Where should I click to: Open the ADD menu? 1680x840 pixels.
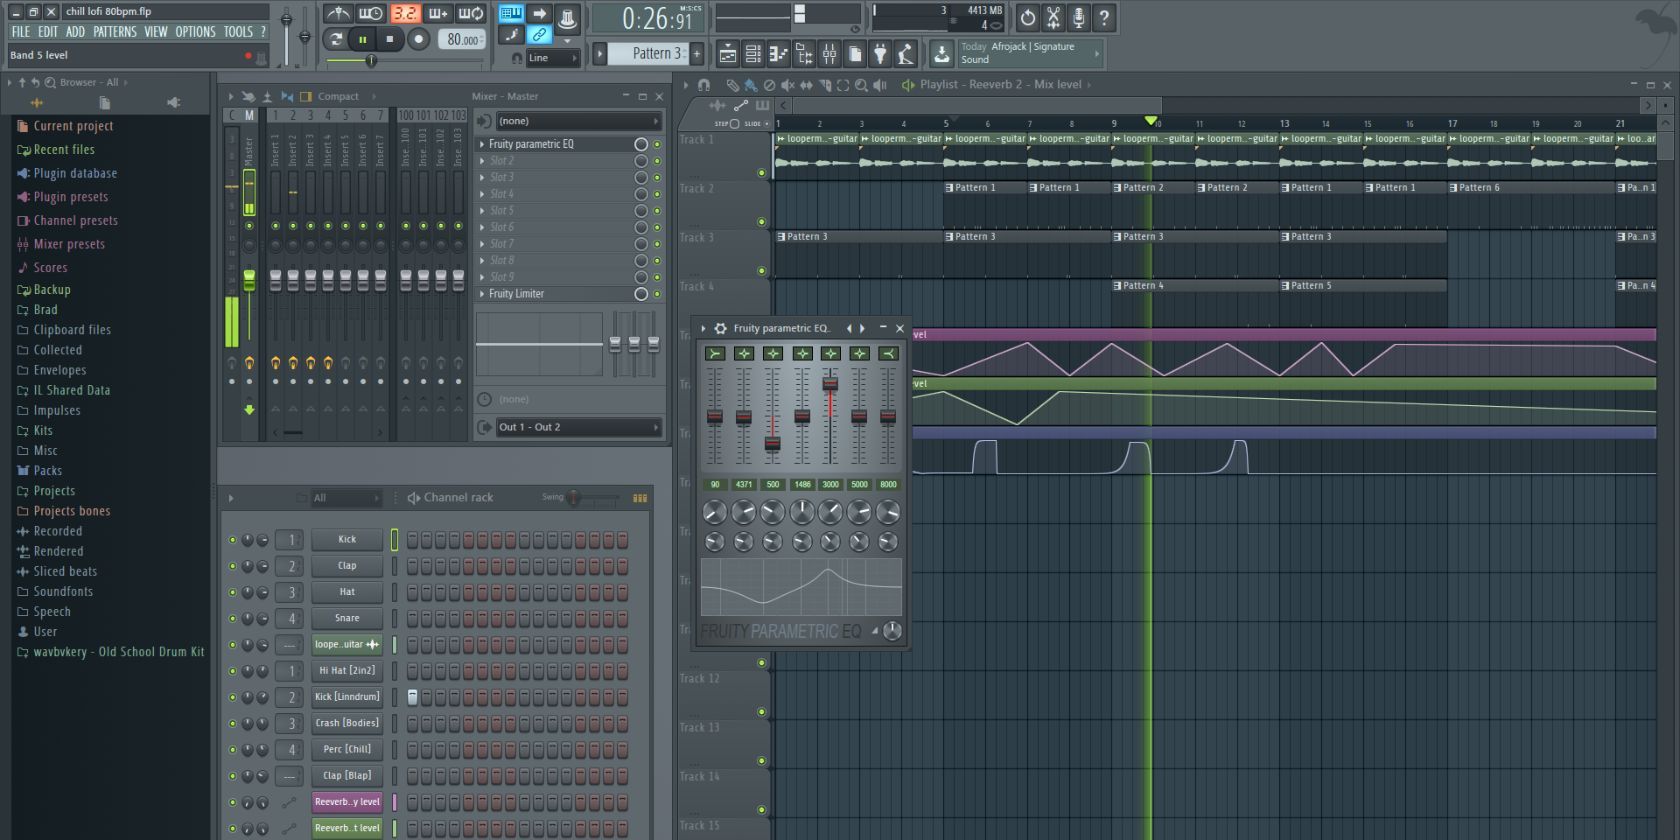click(75, 32)
